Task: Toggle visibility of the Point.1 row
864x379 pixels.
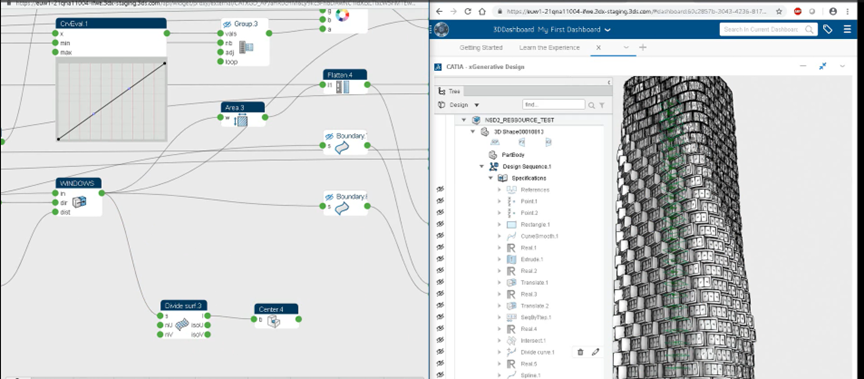Action: click(440, 201)
